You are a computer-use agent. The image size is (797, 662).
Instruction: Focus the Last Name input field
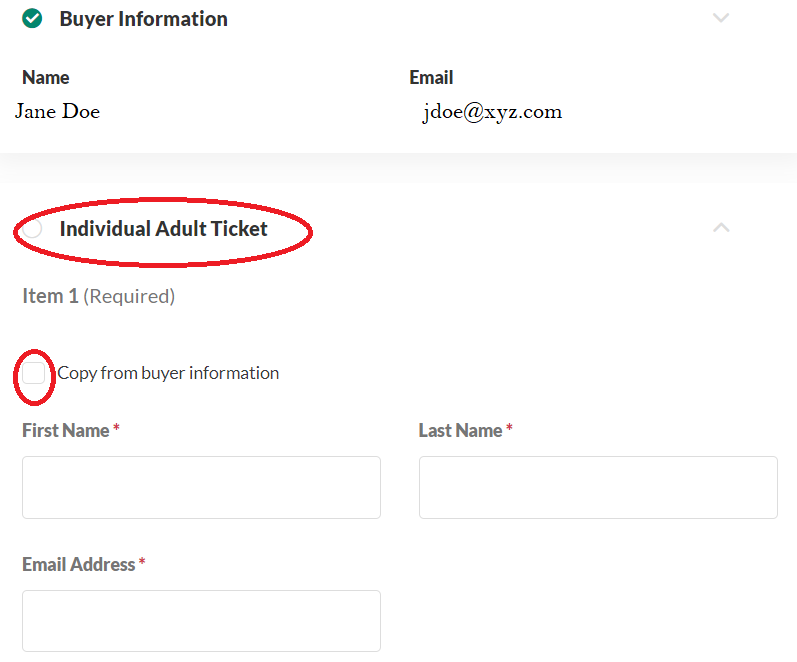598,487
